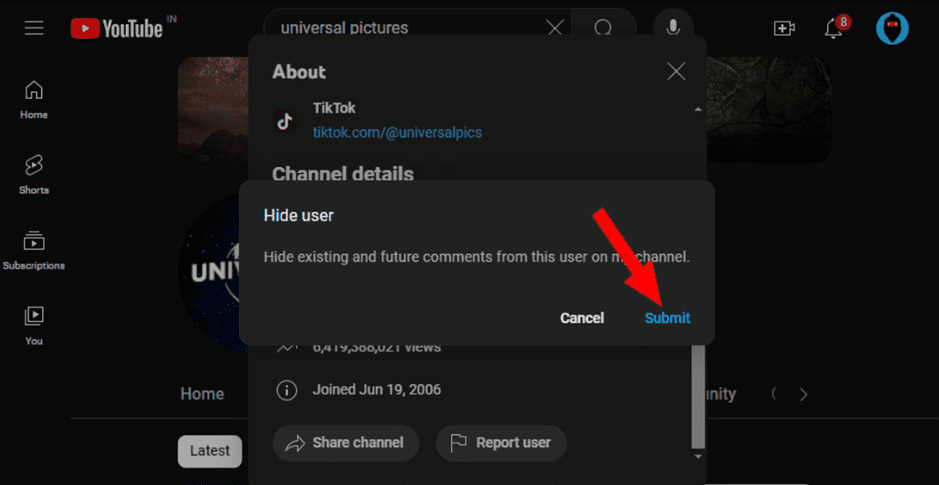Cancel the Hide user dialog
939x485 pixels.
tap(582, 318)
